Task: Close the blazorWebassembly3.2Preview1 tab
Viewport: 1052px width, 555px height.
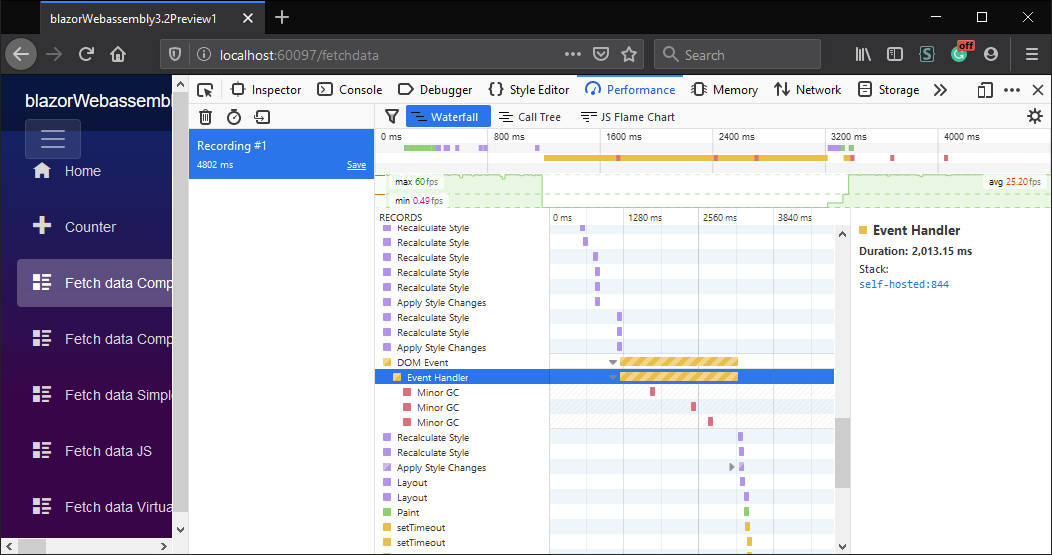Action: pyautogui.click(x=248, y=18)
